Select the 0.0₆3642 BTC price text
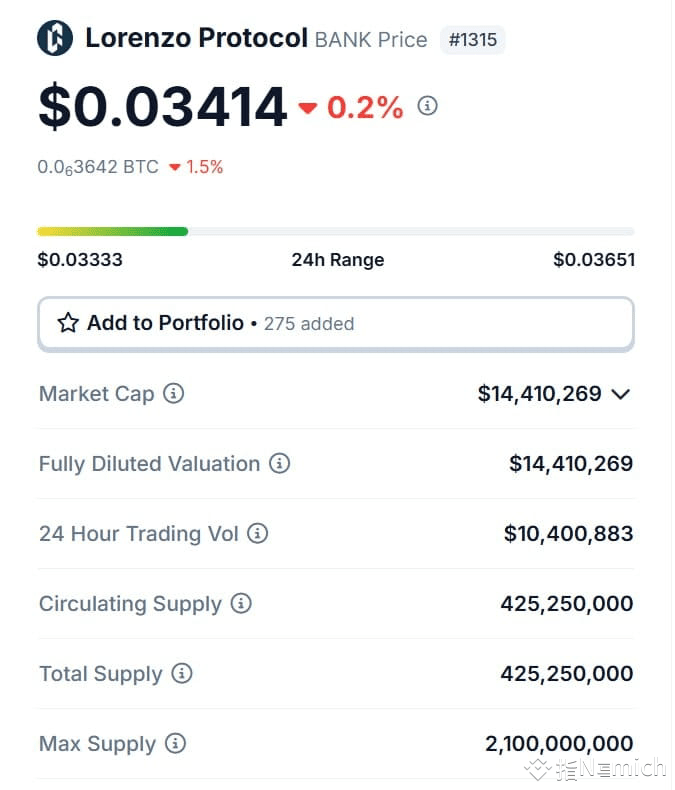Viewport: 675px width, 790px height. coord(98,167)
